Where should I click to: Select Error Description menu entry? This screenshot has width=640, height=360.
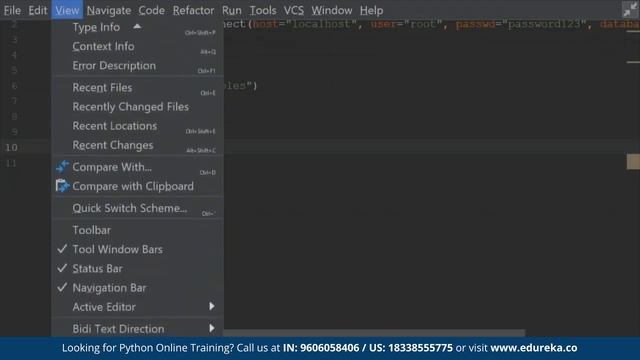(138, 66)
